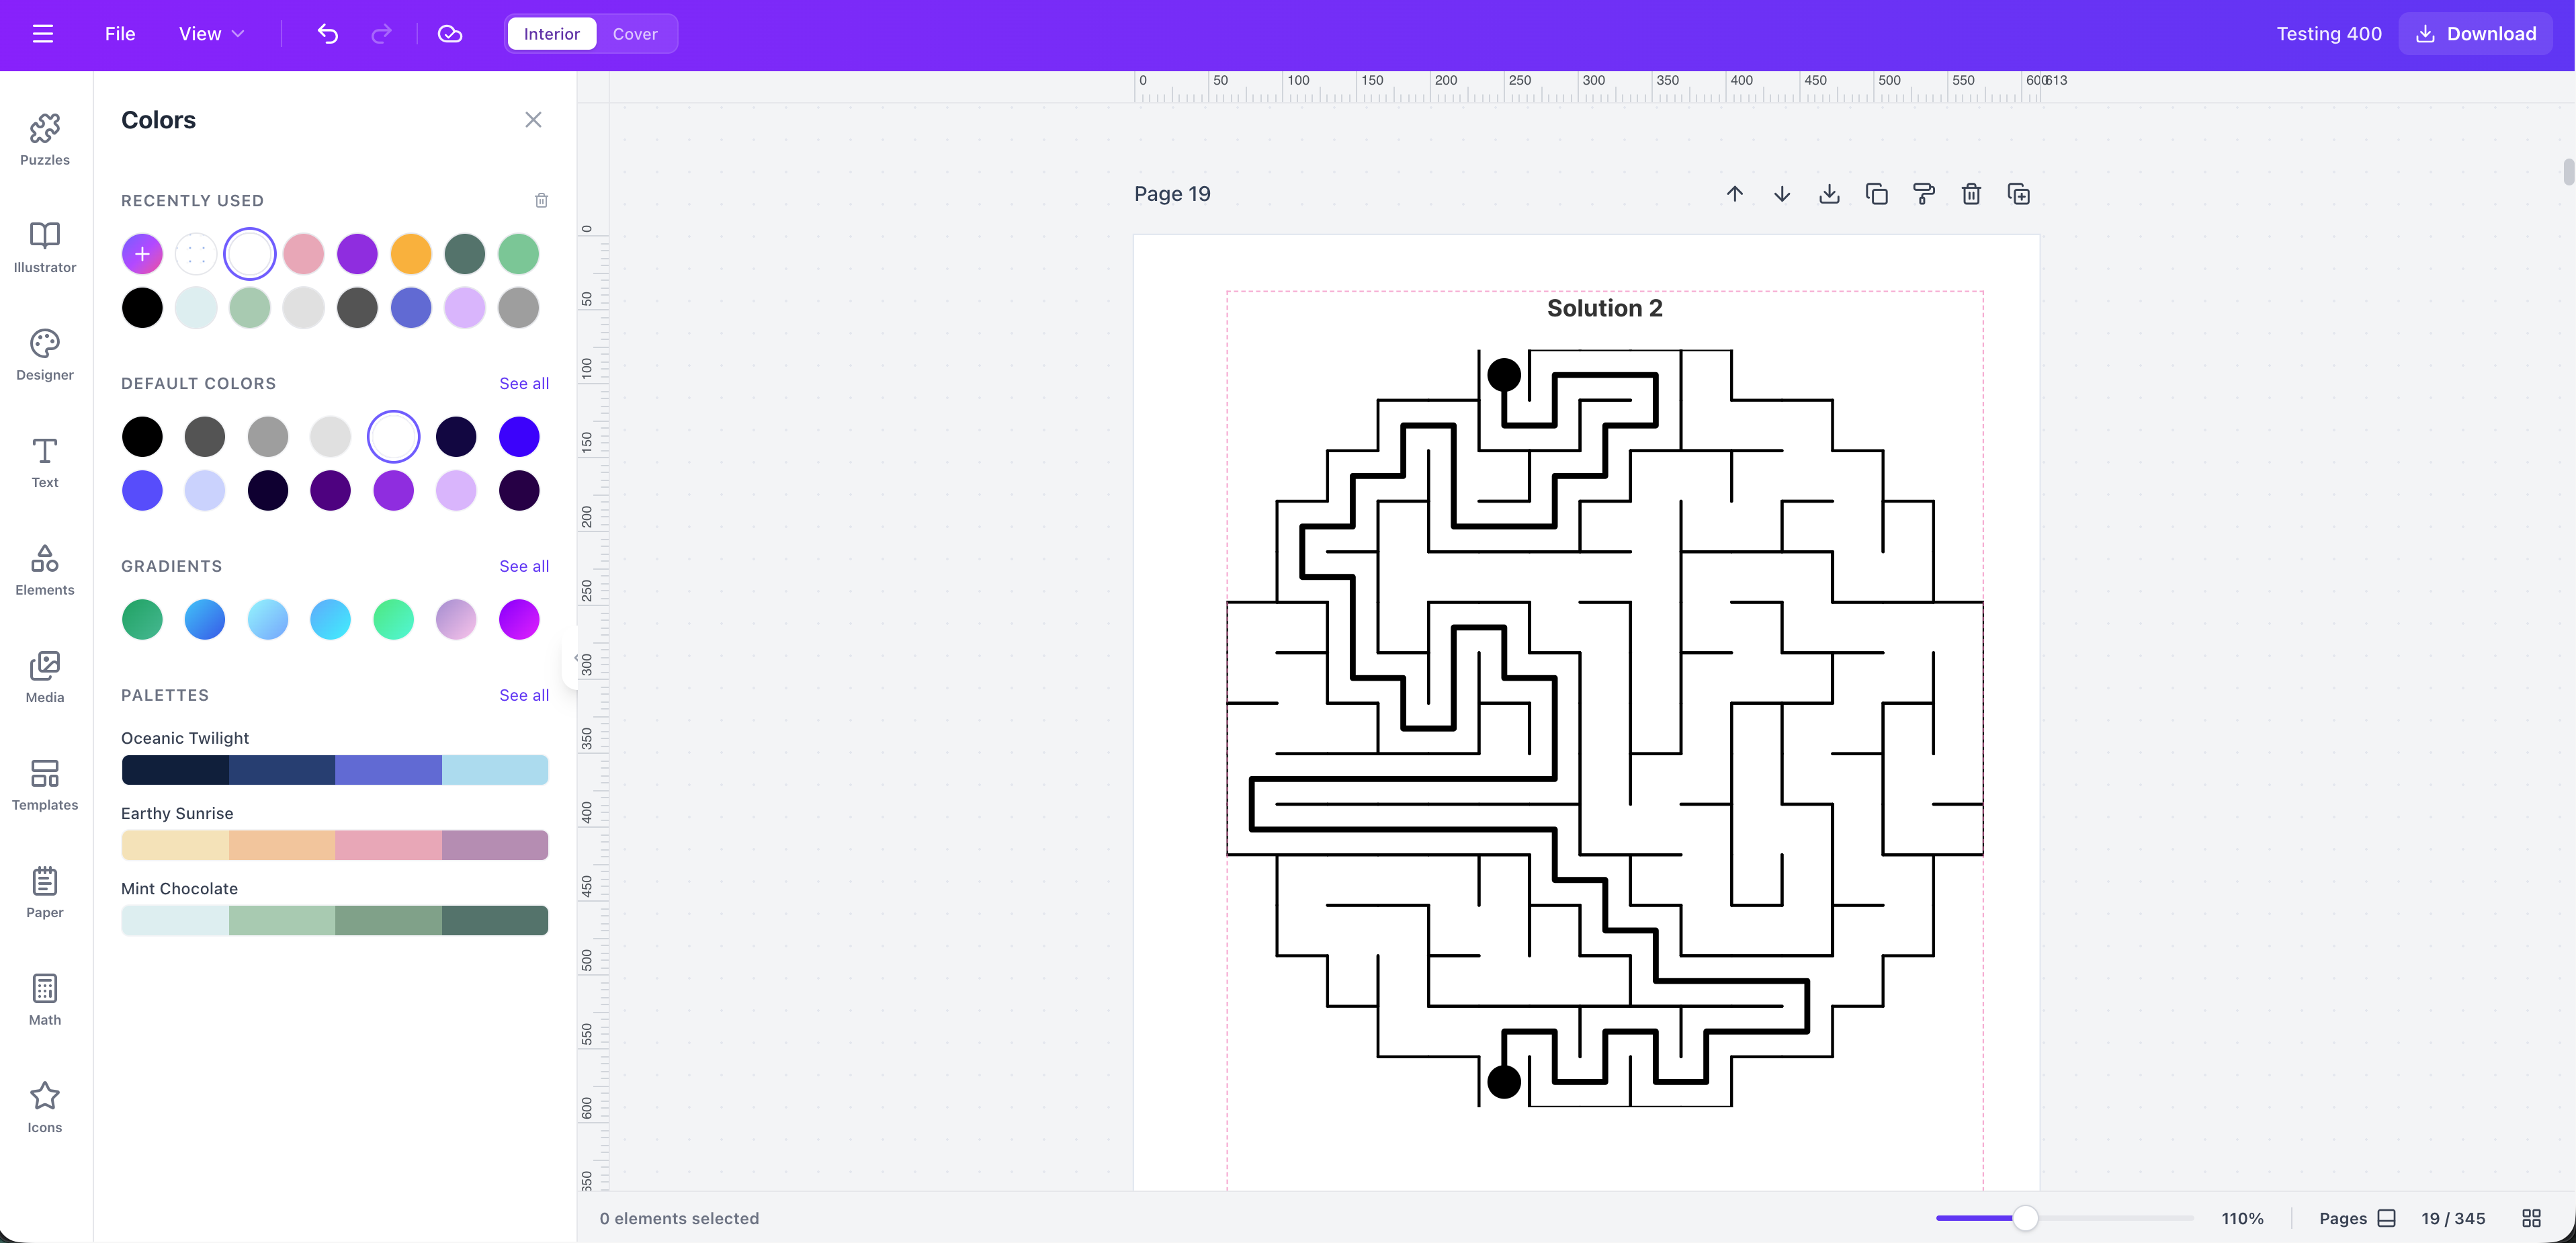
Task: Clear recently used colors with trash icon
Action: [x=541, y=200]
